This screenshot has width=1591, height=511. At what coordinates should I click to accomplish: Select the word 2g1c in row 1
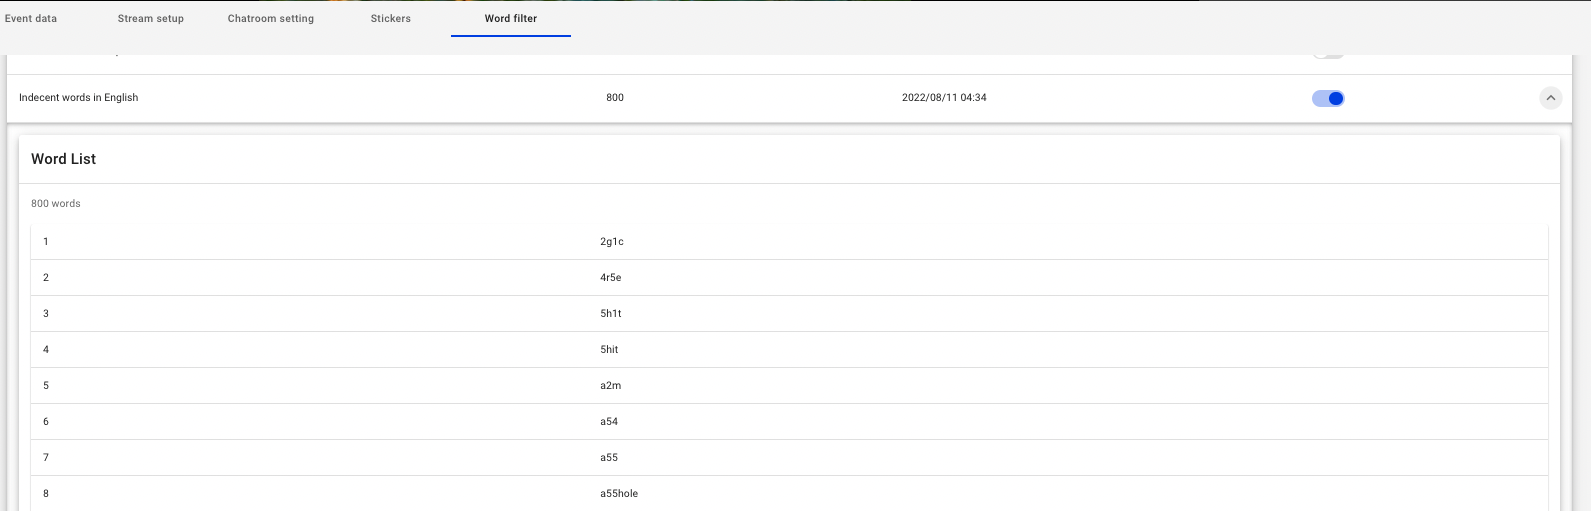point(612,242)
